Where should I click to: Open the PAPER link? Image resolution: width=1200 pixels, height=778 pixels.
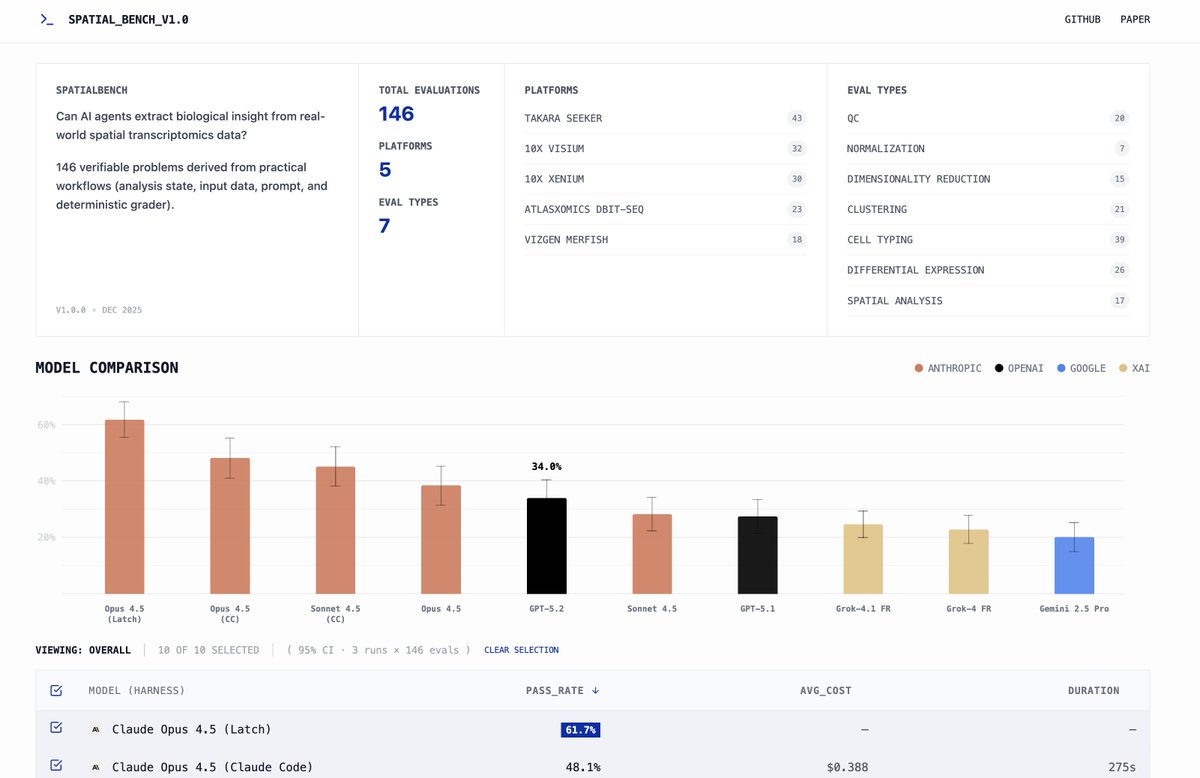coord(1135,20)
